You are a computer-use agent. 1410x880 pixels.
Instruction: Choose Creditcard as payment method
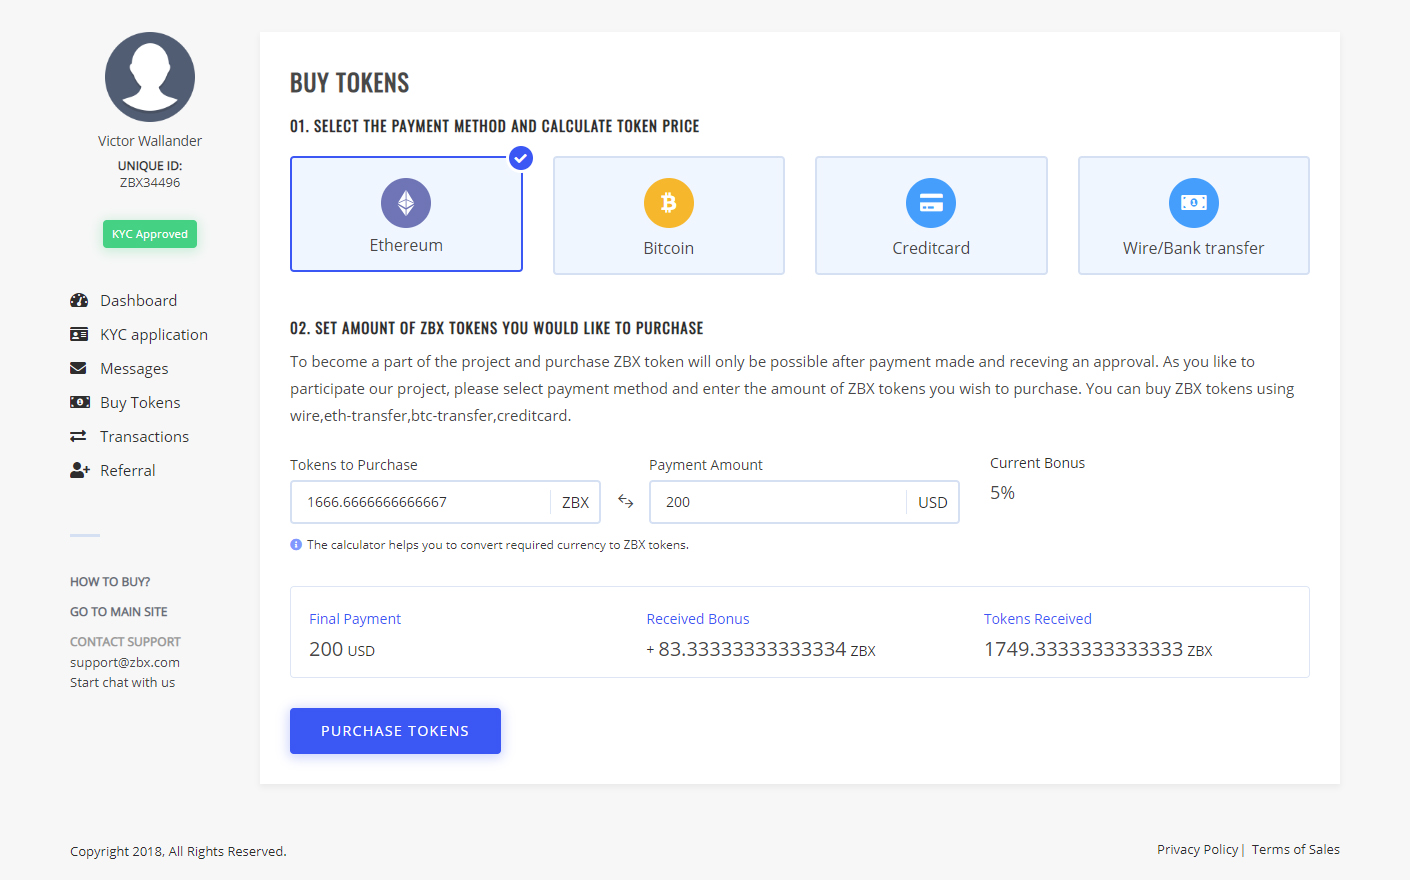(x=931, y=215)
